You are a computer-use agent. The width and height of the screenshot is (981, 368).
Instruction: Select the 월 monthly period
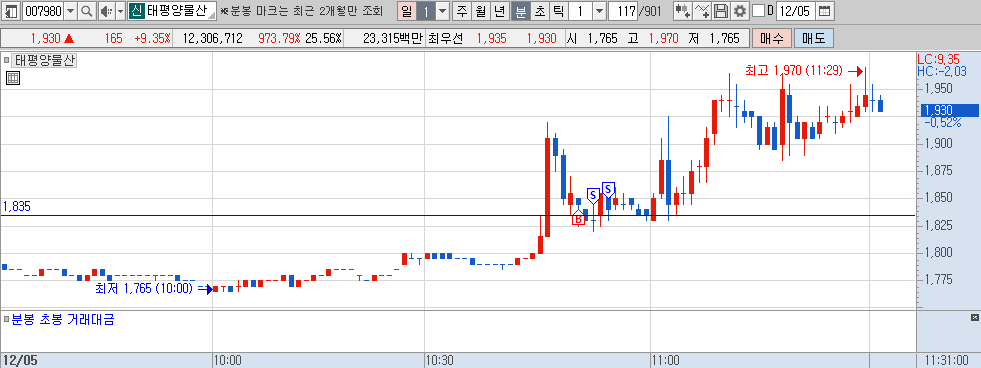tap(480, 11)
